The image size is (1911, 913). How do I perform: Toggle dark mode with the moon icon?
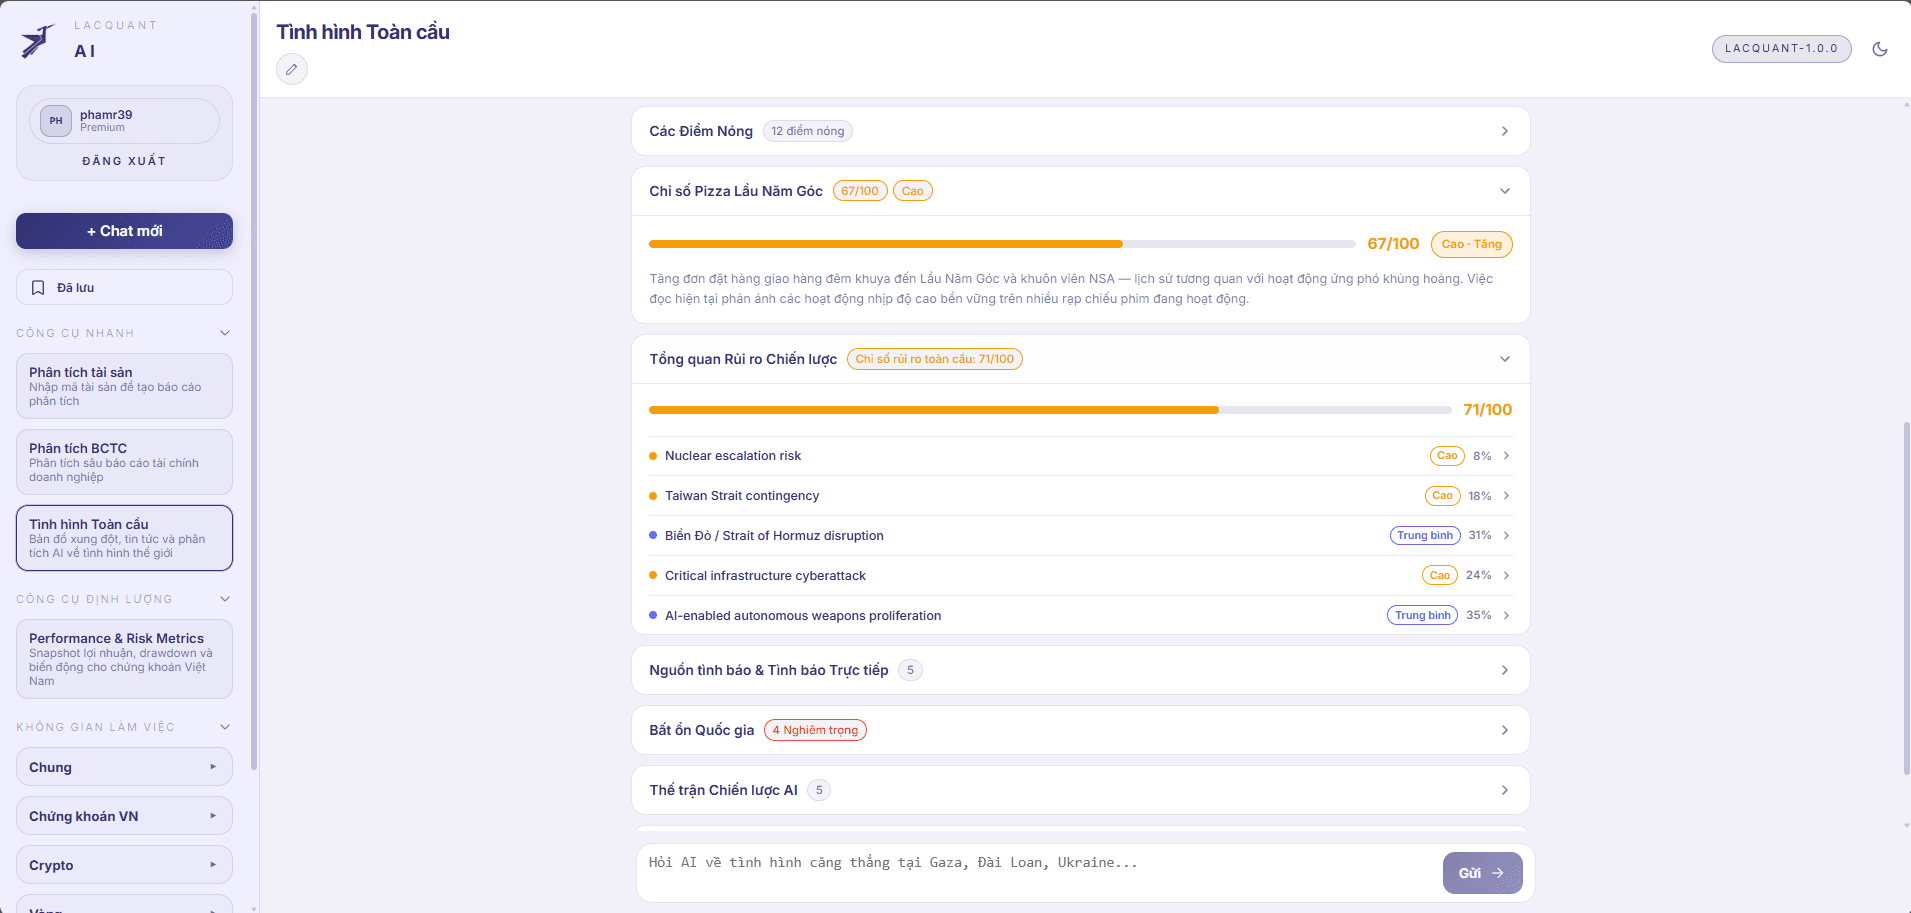(1879, 49)
